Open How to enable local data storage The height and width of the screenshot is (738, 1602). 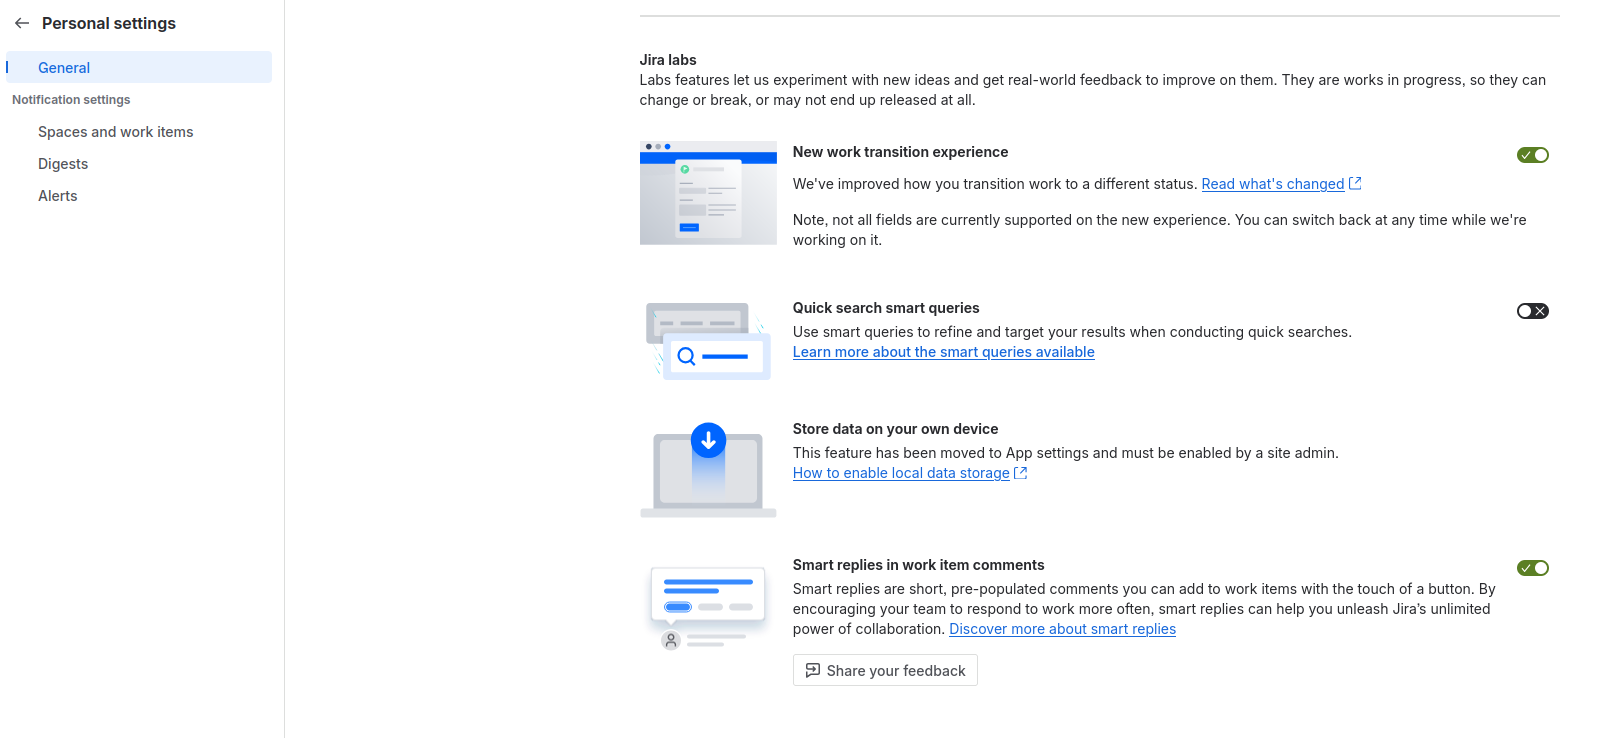900,472
